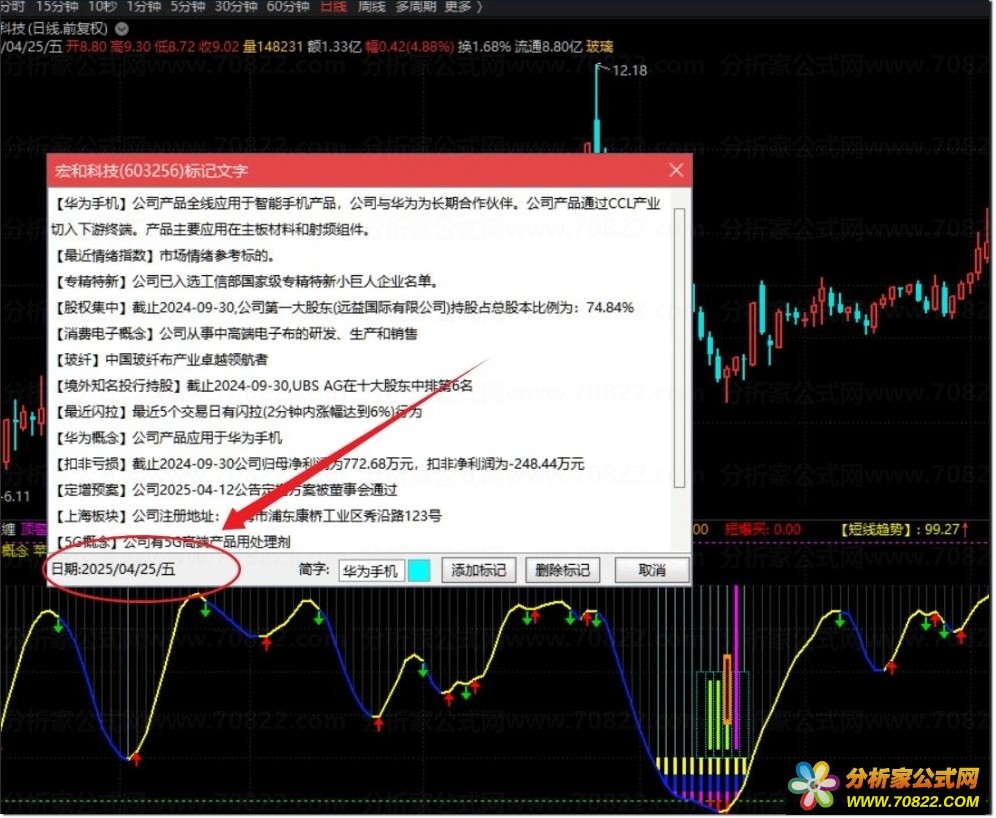Switch to the 15分钟 period tab
This screenshot has width=996, height=818.
57,7
